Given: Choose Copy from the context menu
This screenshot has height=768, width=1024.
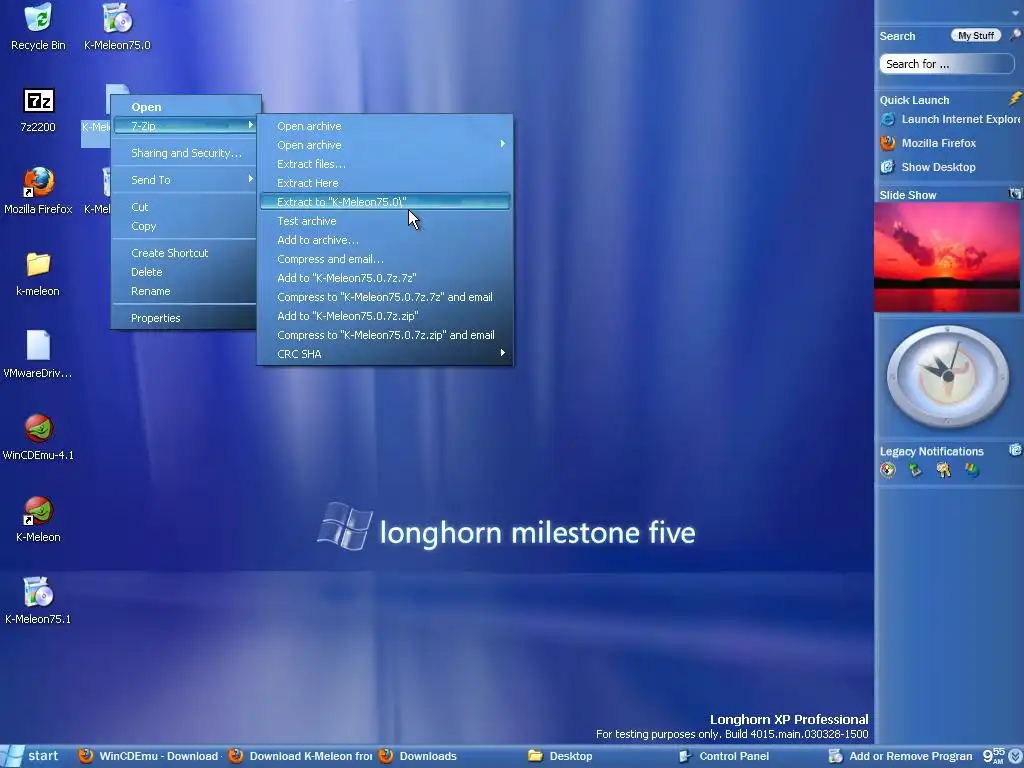Looking at the screenshot, I should [186, 226].
